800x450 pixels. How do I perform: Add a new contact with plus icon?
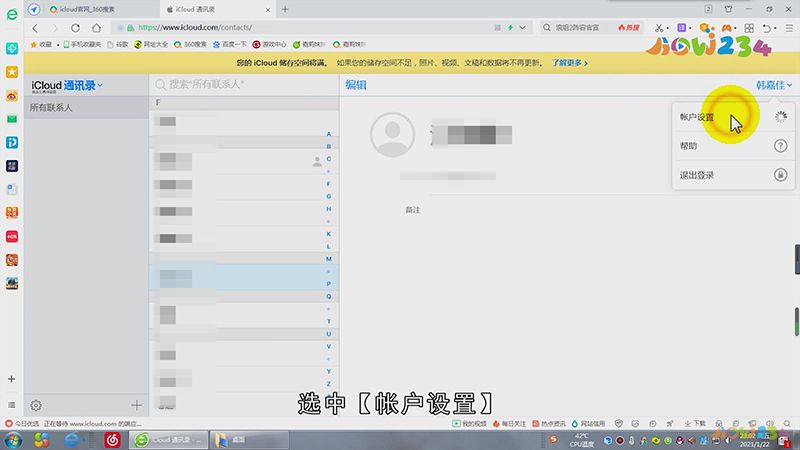click(x=136, y=405)
